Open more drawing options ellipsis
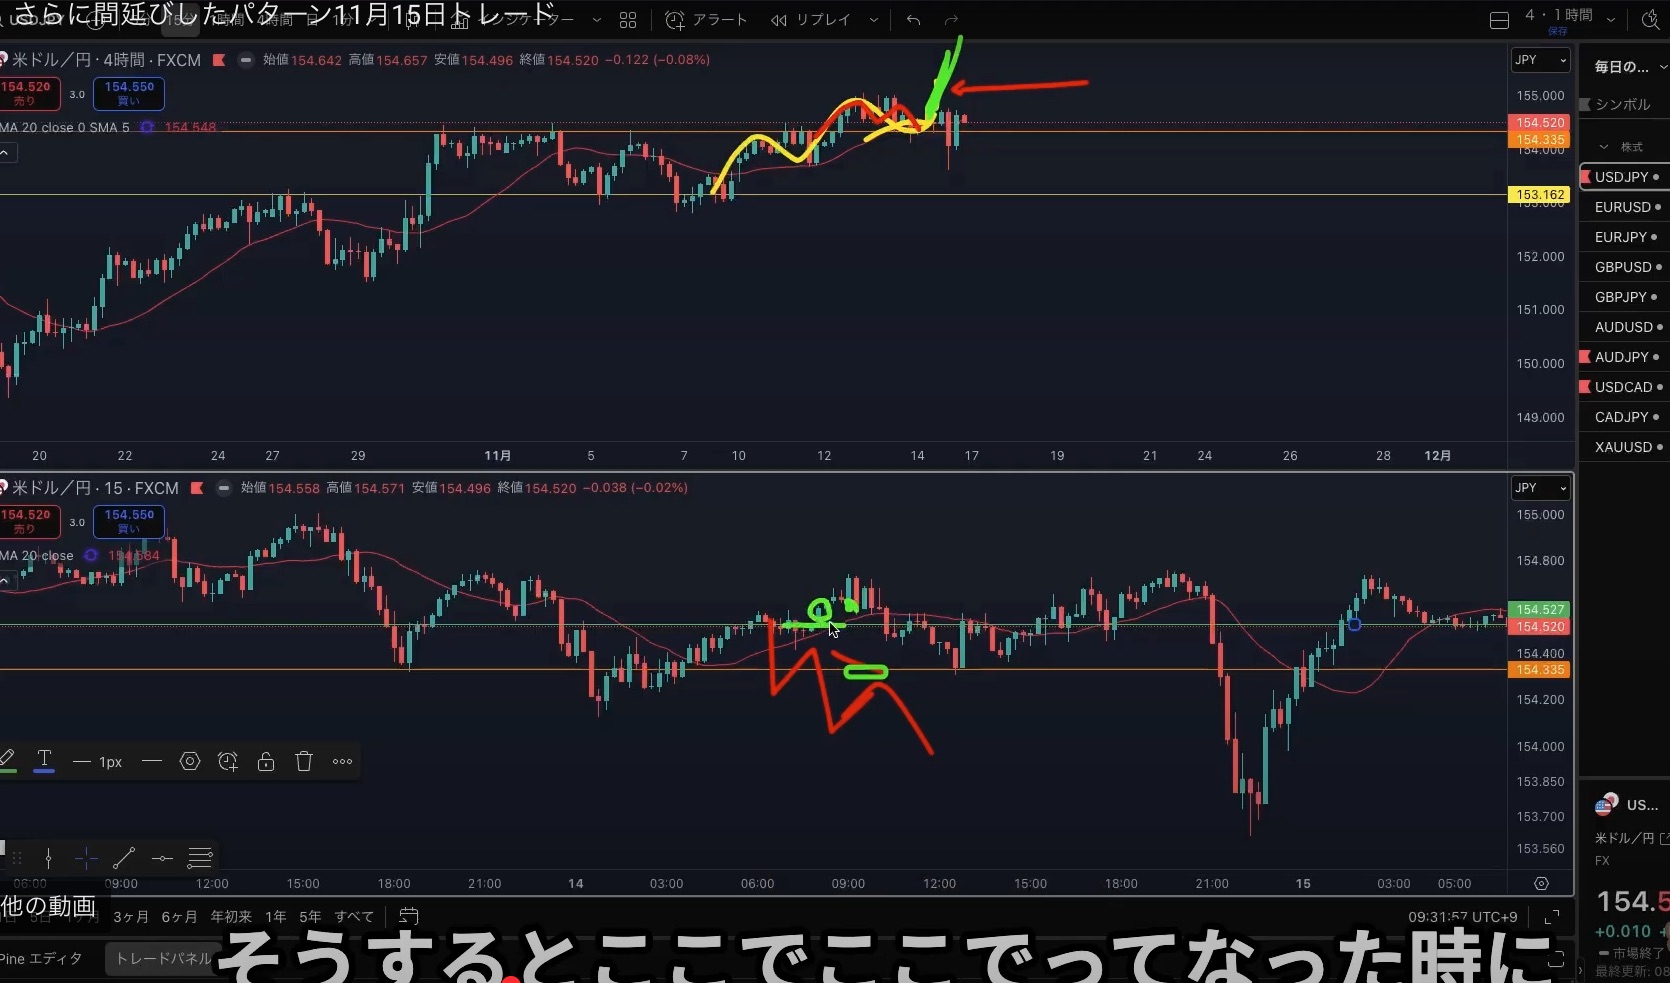 (x=342, y=762)
